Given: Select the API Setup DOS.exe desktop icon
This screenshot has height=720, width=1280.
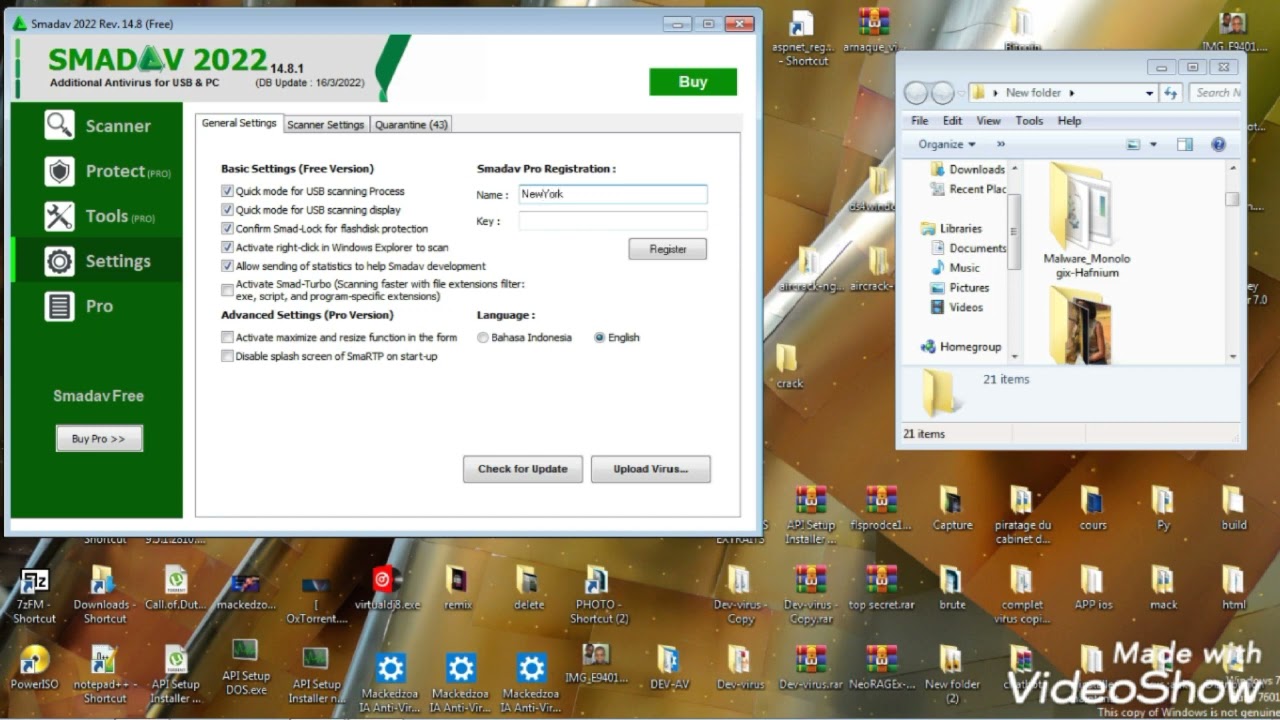Looking at the screenshot, I should tap(245, 668).
